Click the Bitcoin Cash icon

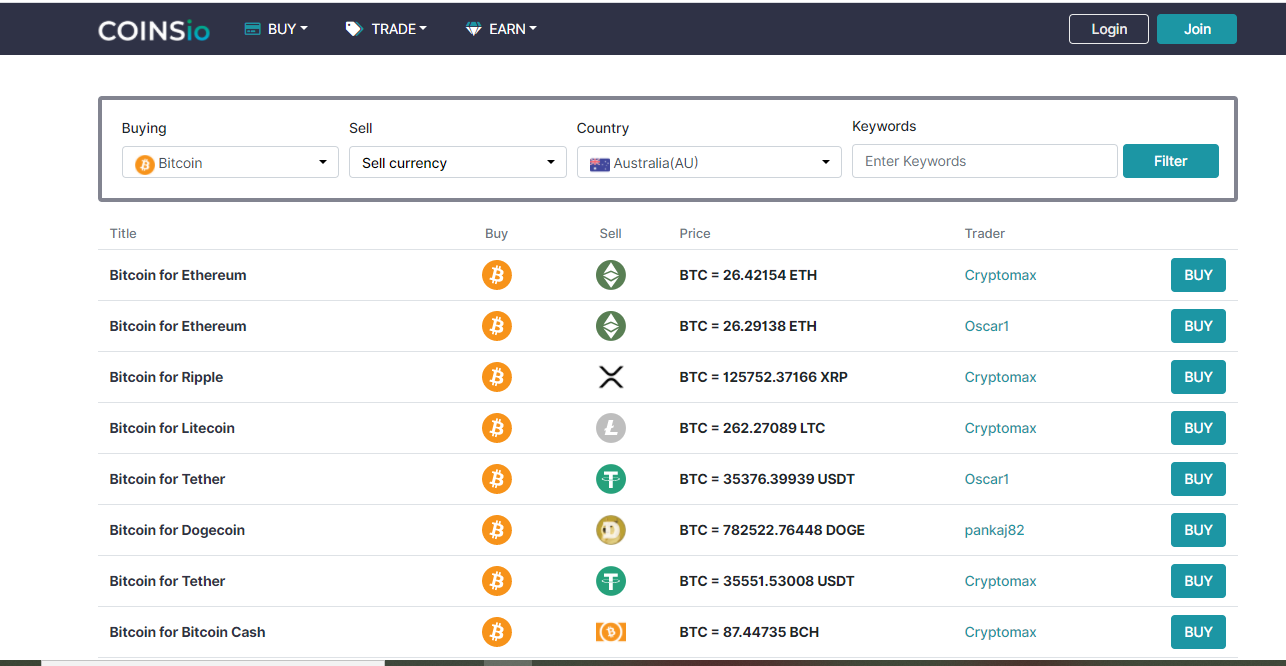(611, 632)
